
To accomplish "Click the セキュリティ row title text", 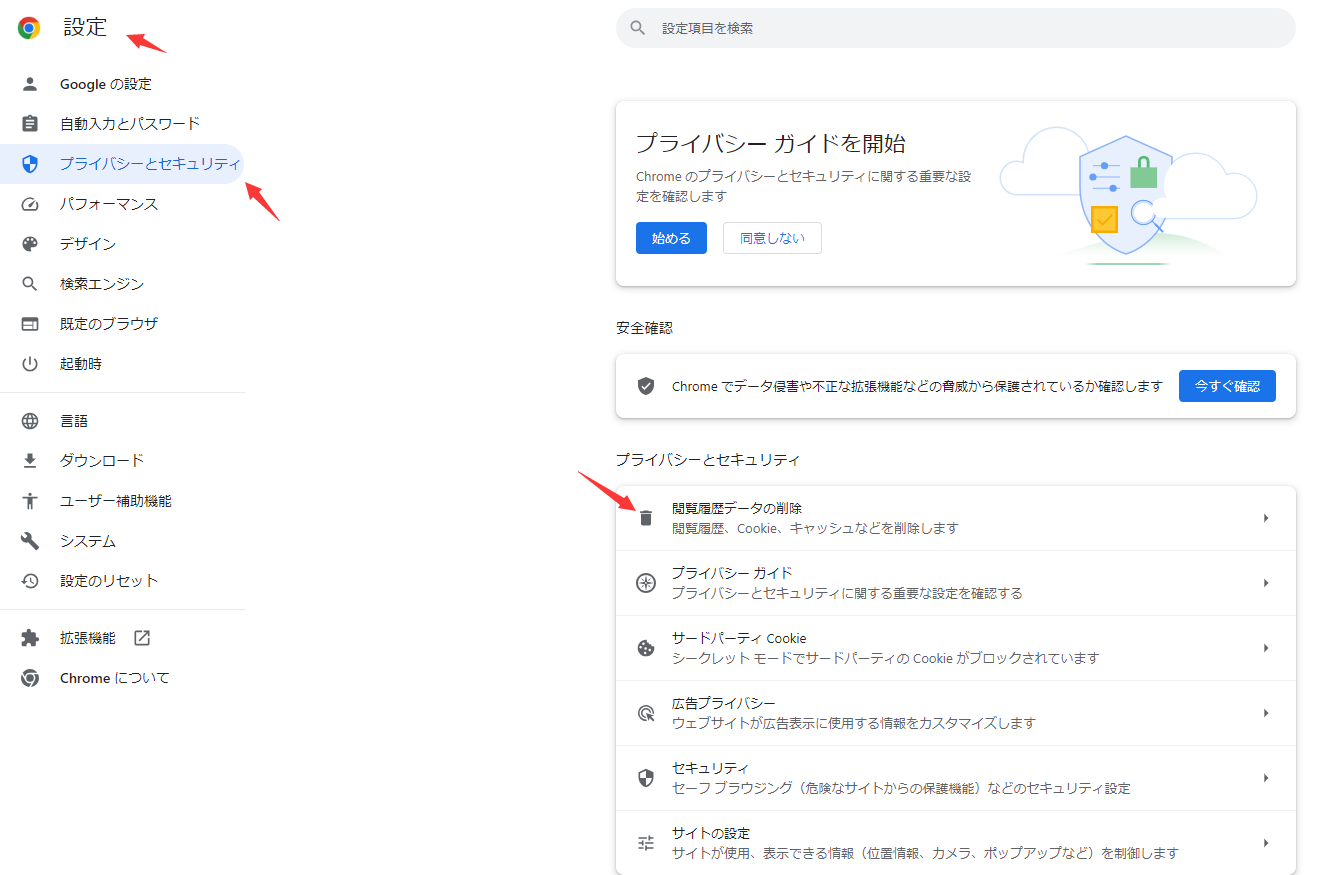I will [711, 768].
